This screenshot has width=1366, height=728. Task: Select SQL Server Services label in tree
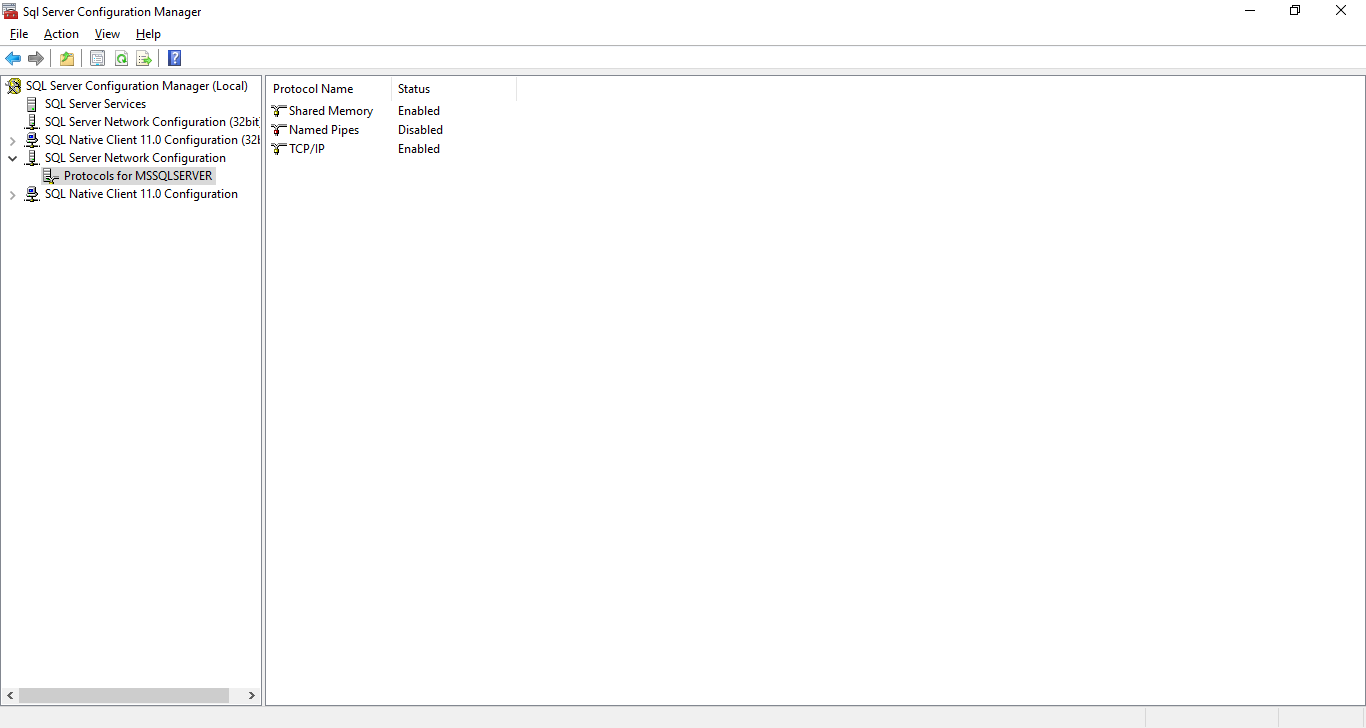point(95,104)
